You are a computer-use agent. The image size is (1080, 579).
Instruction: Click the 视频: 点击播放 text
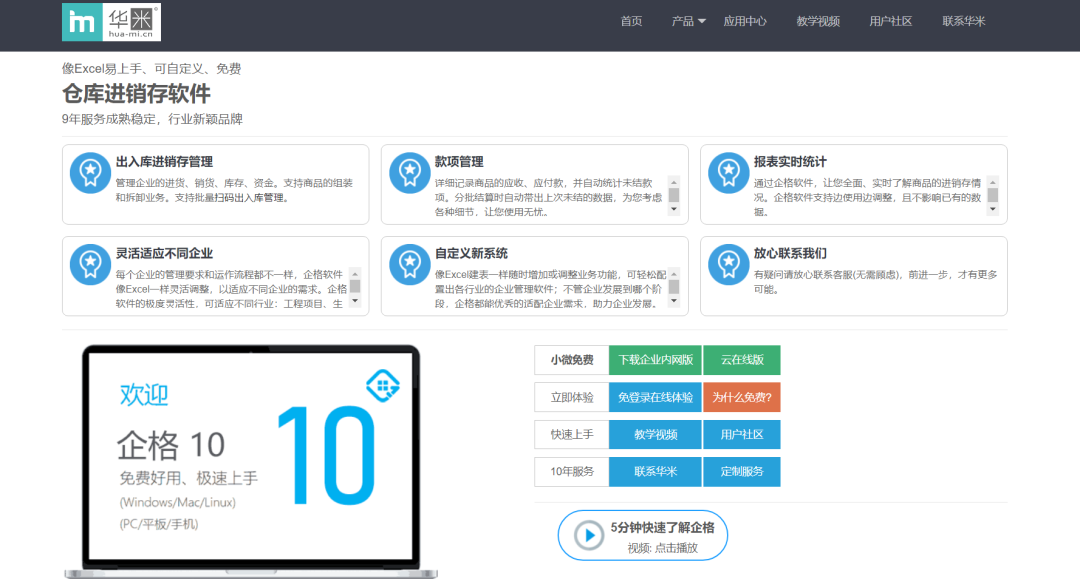click(663, 548)
